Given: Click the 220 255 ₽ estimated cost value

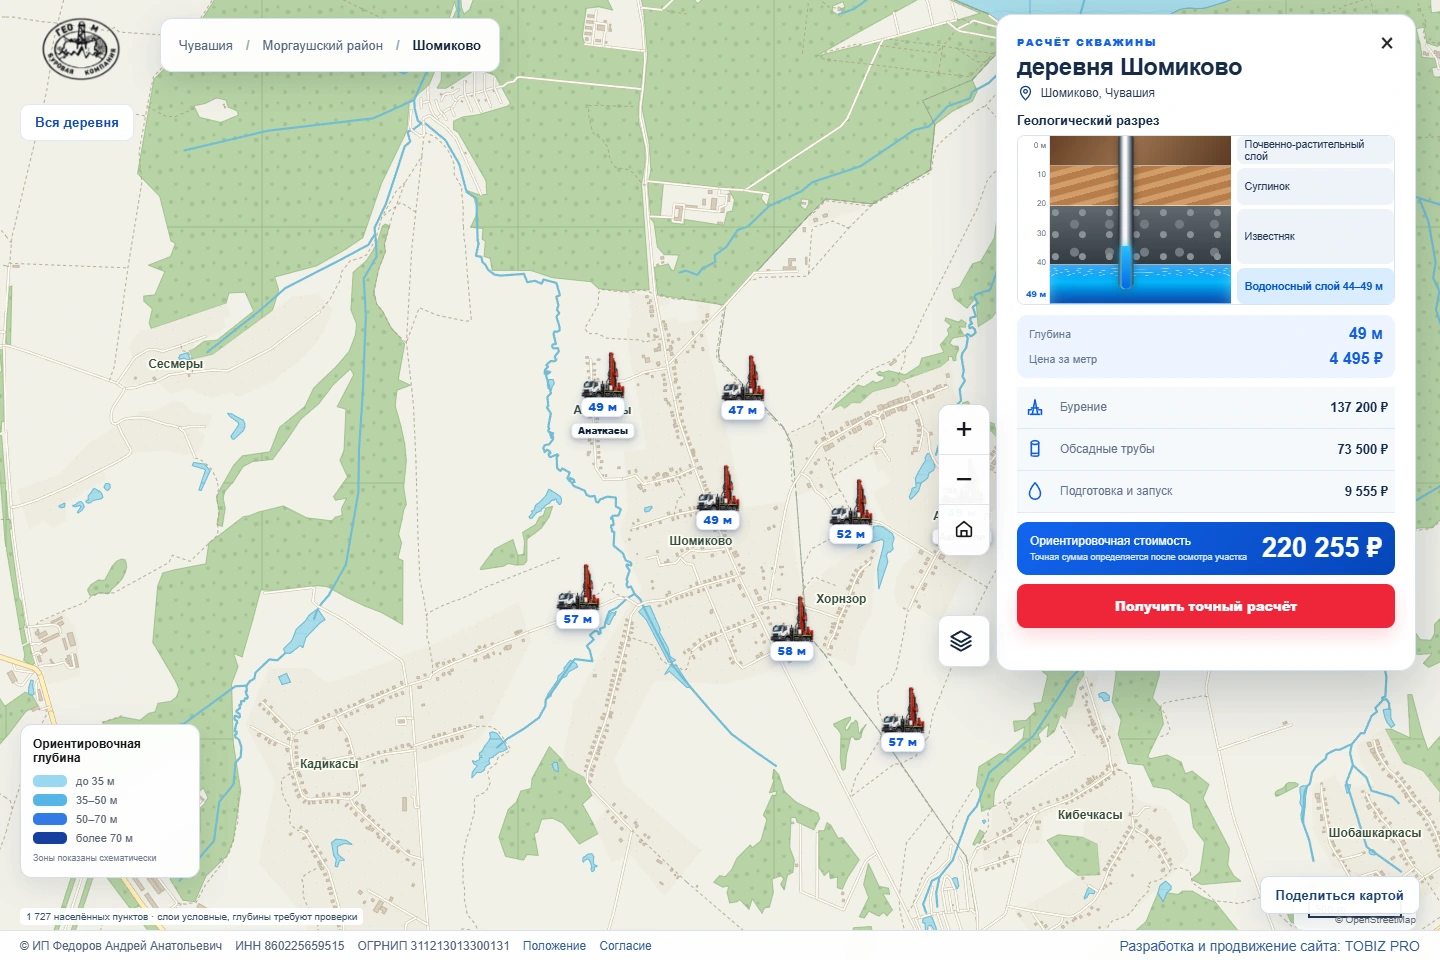Looking at the screenshot, I should pyautogui.click(x=1321, y=548).
